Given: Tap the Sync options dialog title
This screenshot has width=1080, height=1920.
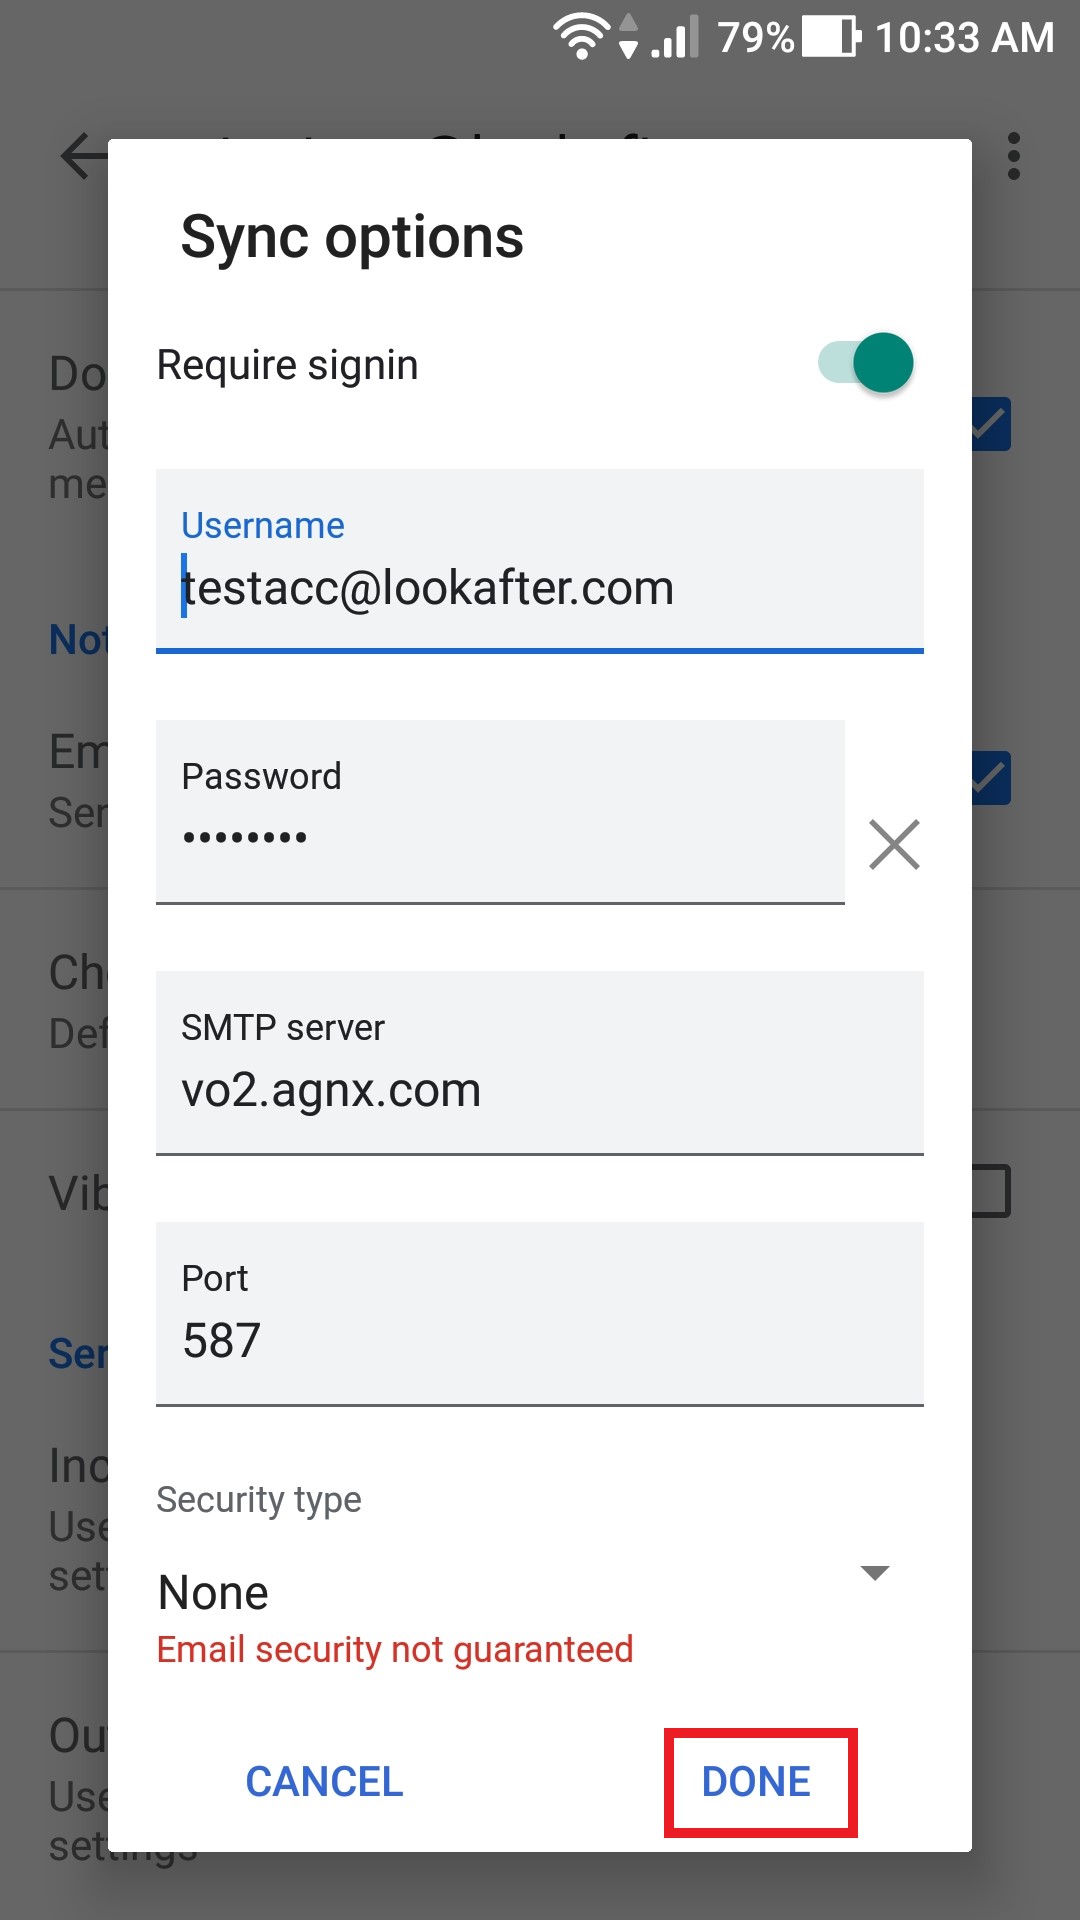Looking at the screenshot, I should 352,238.
